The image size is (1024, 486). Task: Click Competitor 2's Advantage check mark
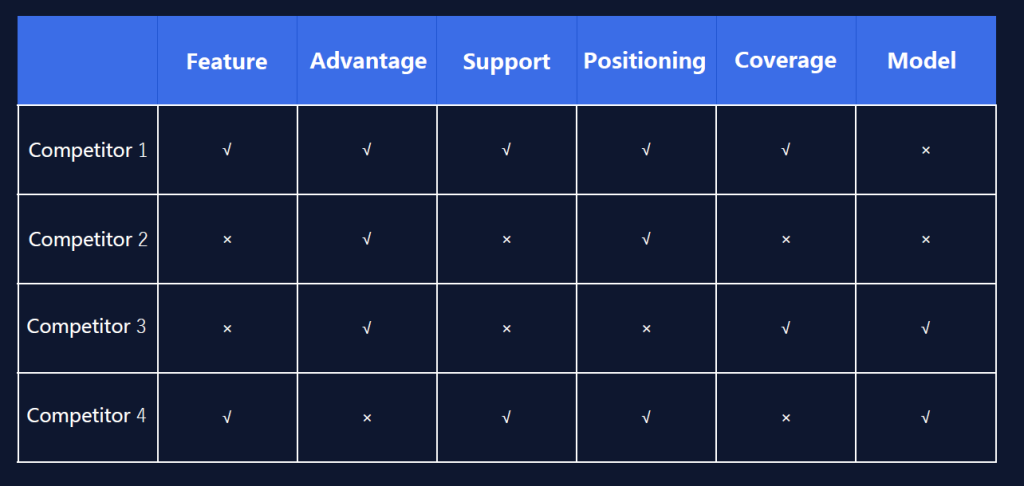coord(367,239)
